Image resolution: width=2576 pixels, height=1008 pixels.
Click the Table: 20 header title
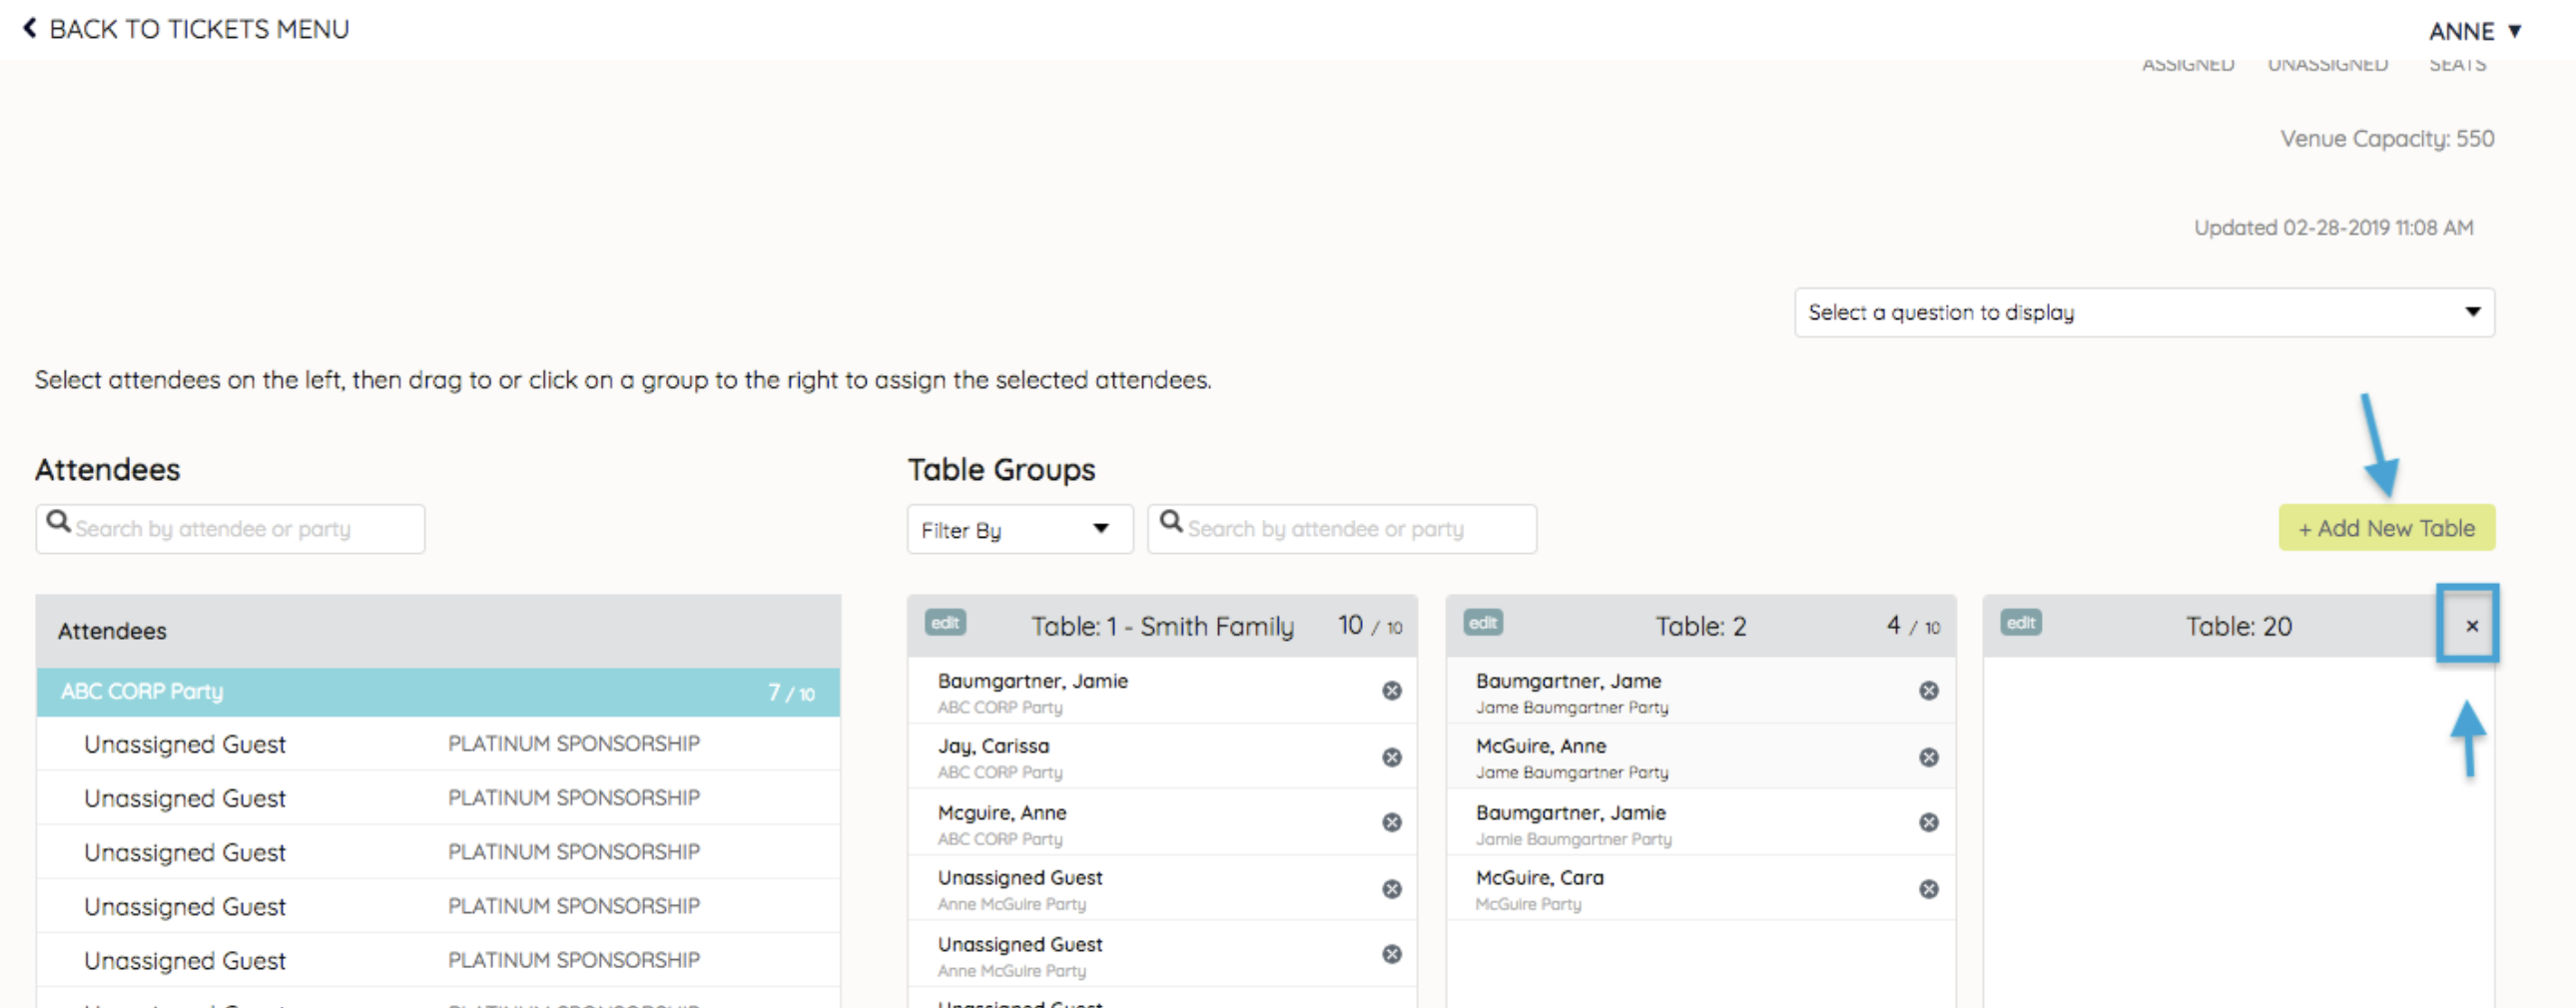2238,626
